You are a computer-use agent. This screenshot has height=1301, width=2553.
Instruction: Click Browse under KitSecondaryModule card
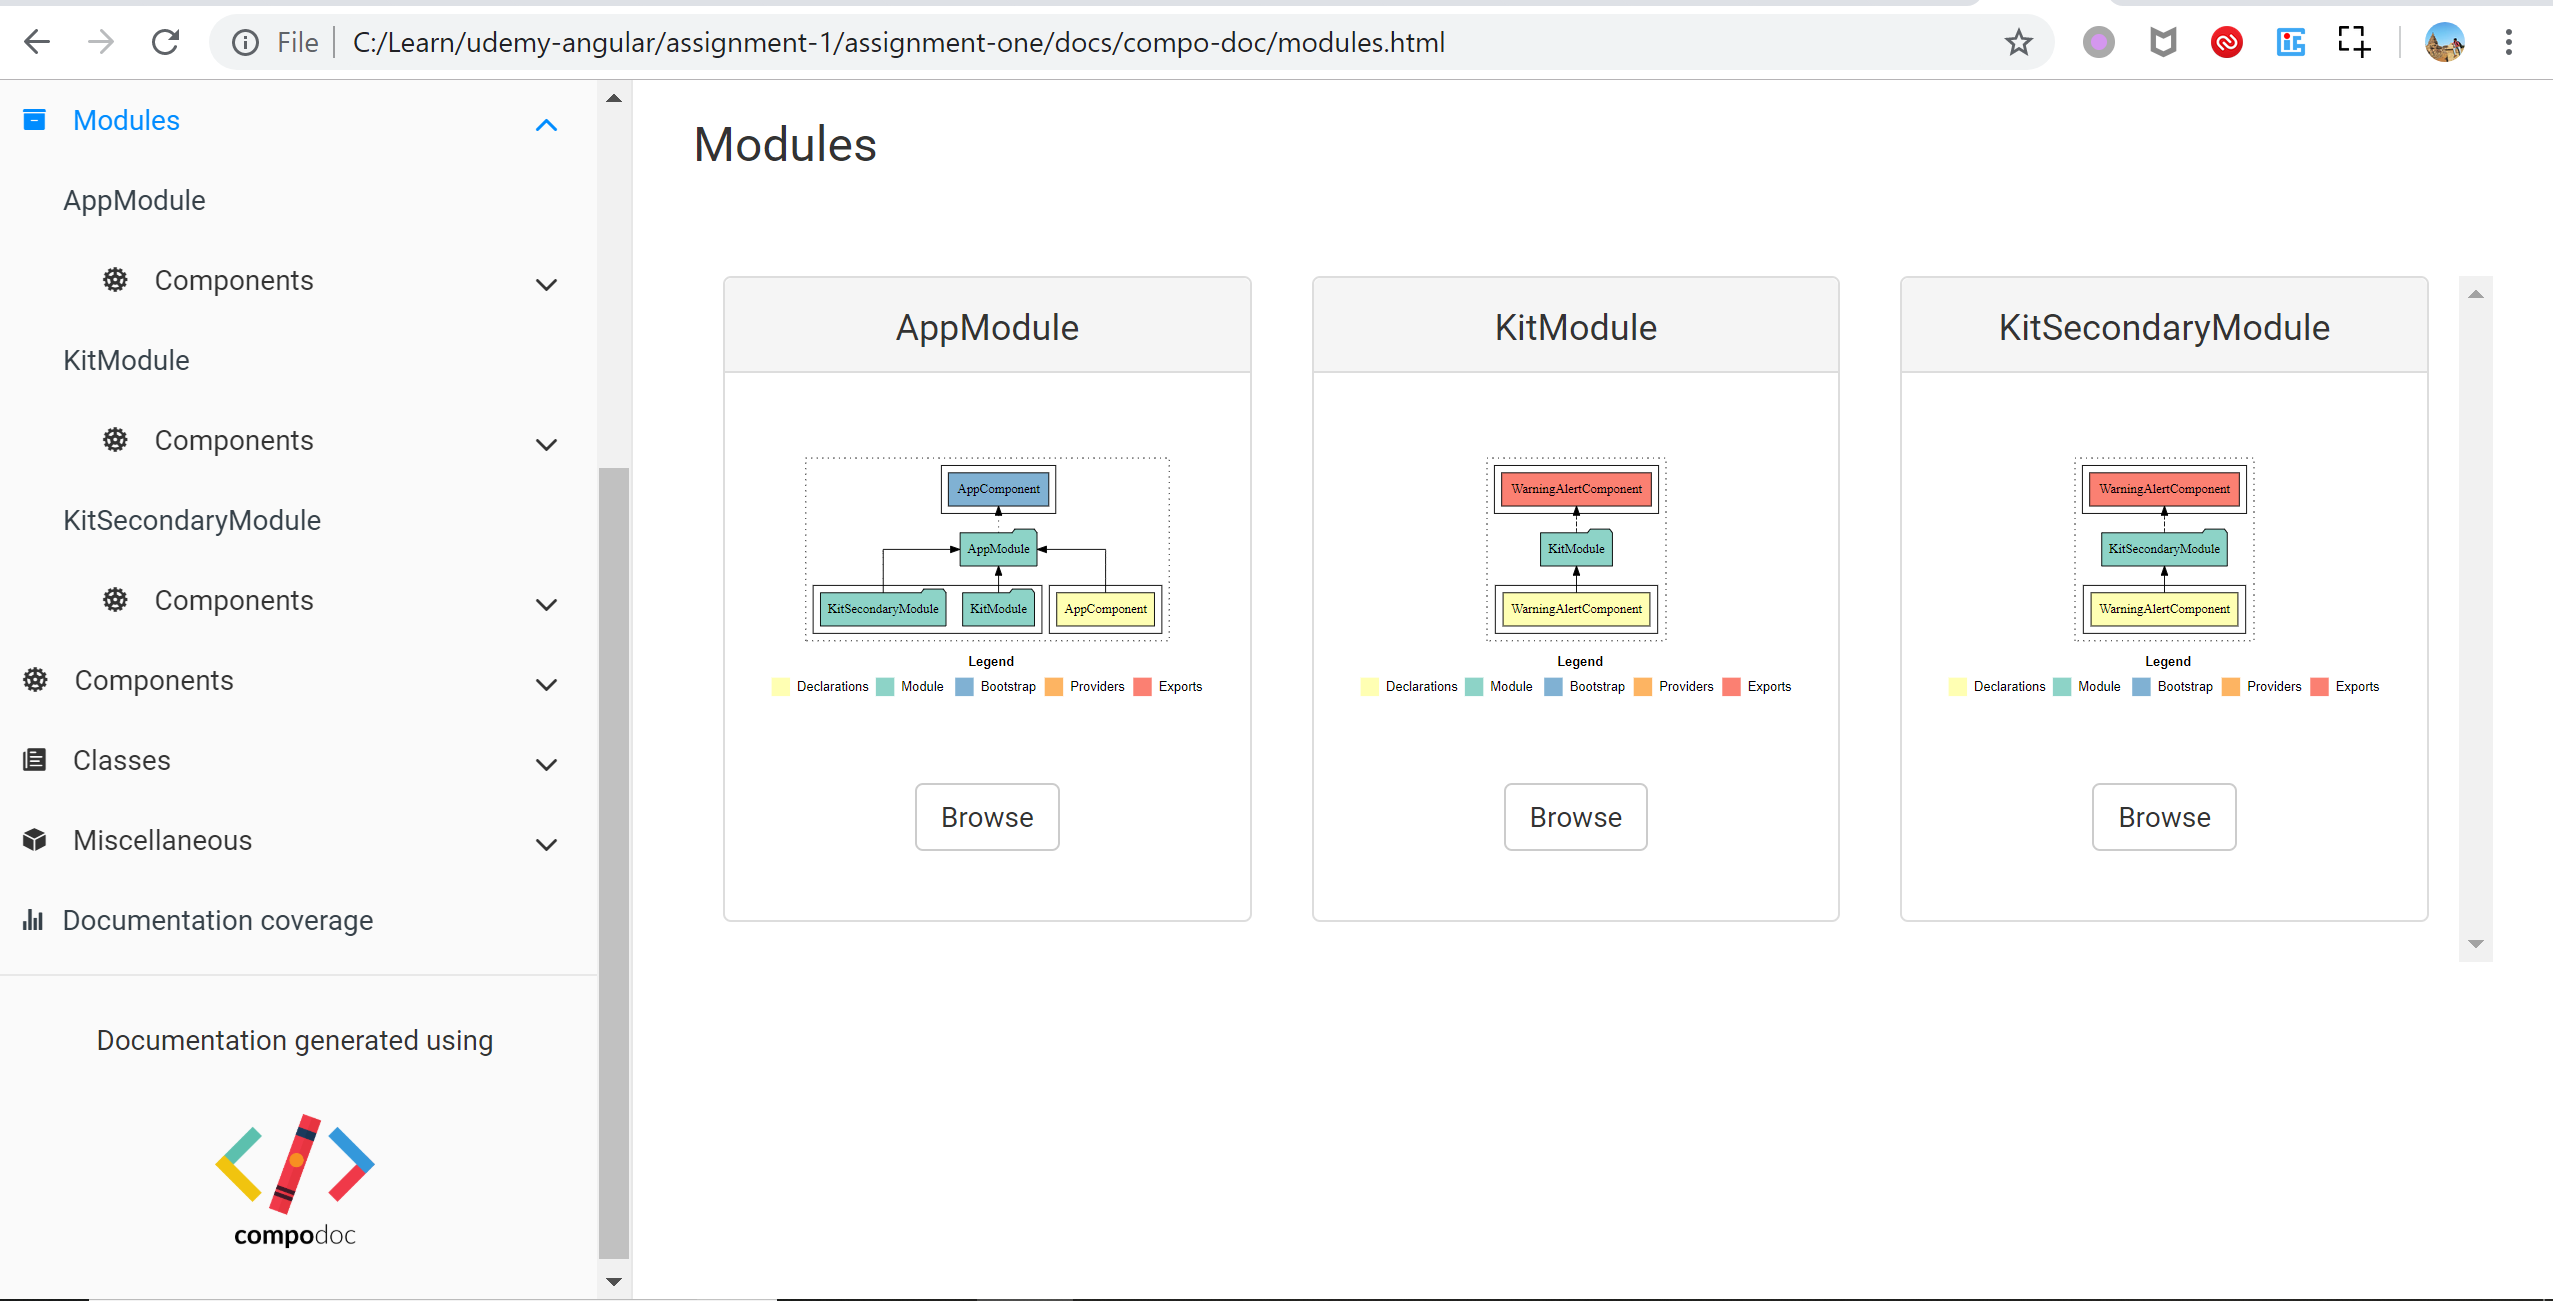pos(2163,817)
